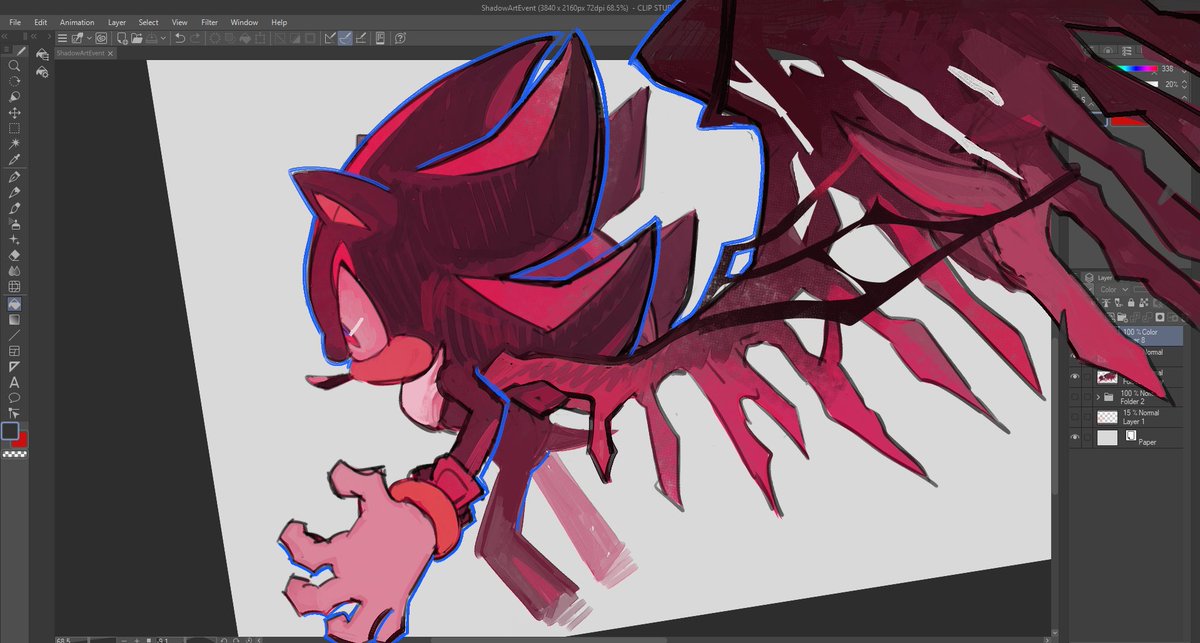Select the Correct line tool
Viewport: 1200px width, 643px height.
pos(14,413)
